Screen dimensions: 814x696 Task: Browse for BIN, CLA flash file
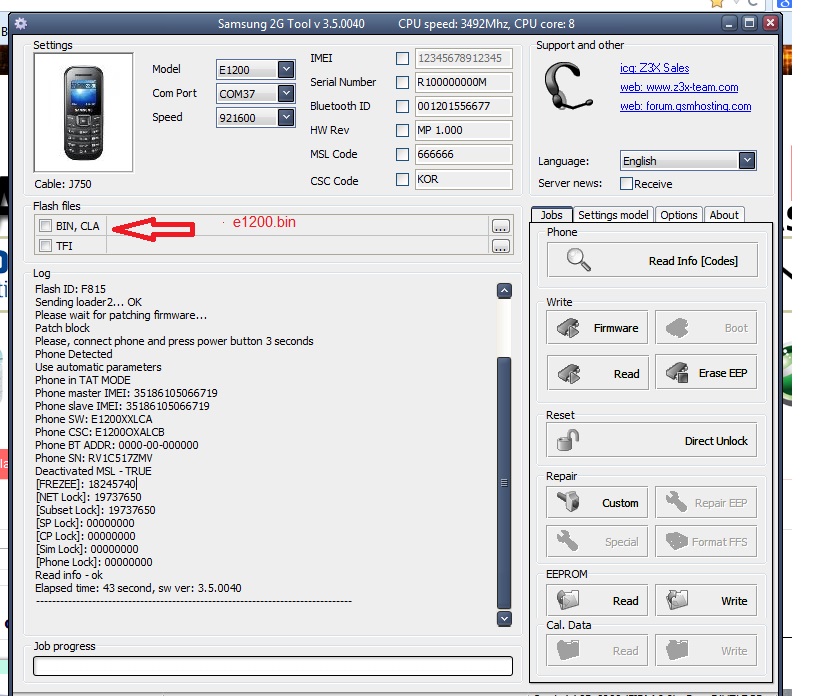pos(500,226)
